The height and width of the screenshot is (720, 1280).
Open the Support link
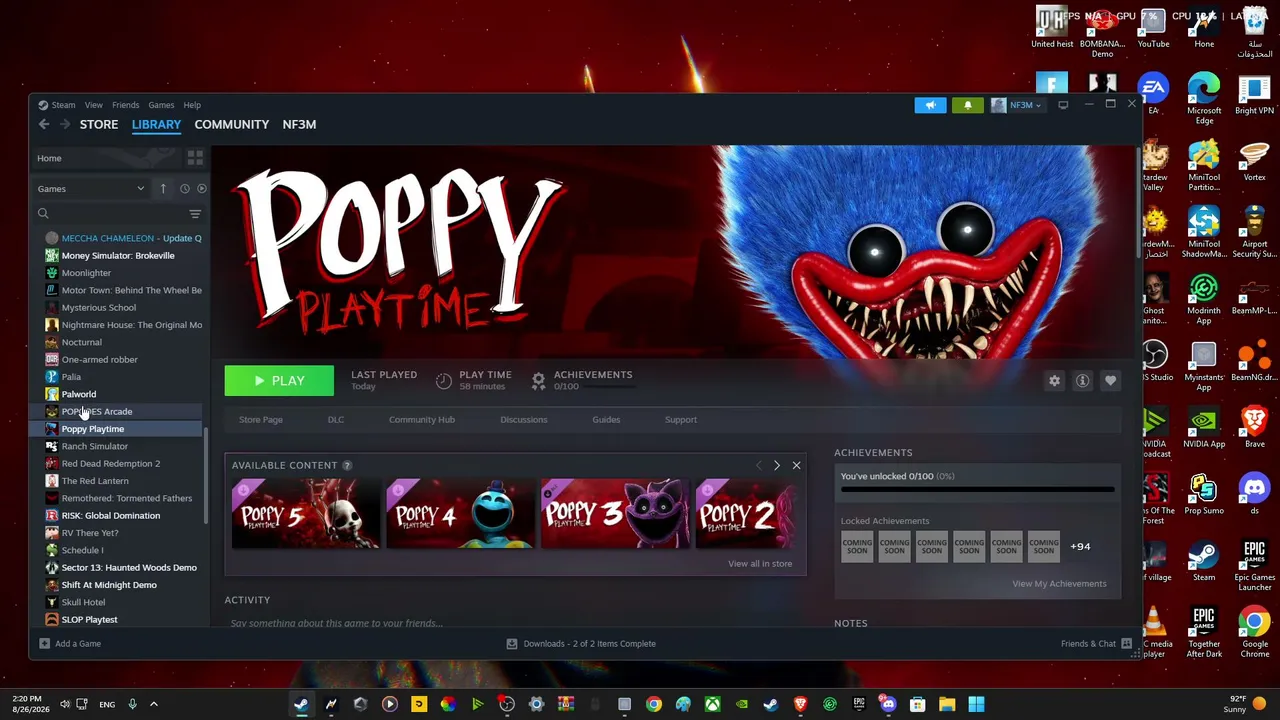(681, 420)
